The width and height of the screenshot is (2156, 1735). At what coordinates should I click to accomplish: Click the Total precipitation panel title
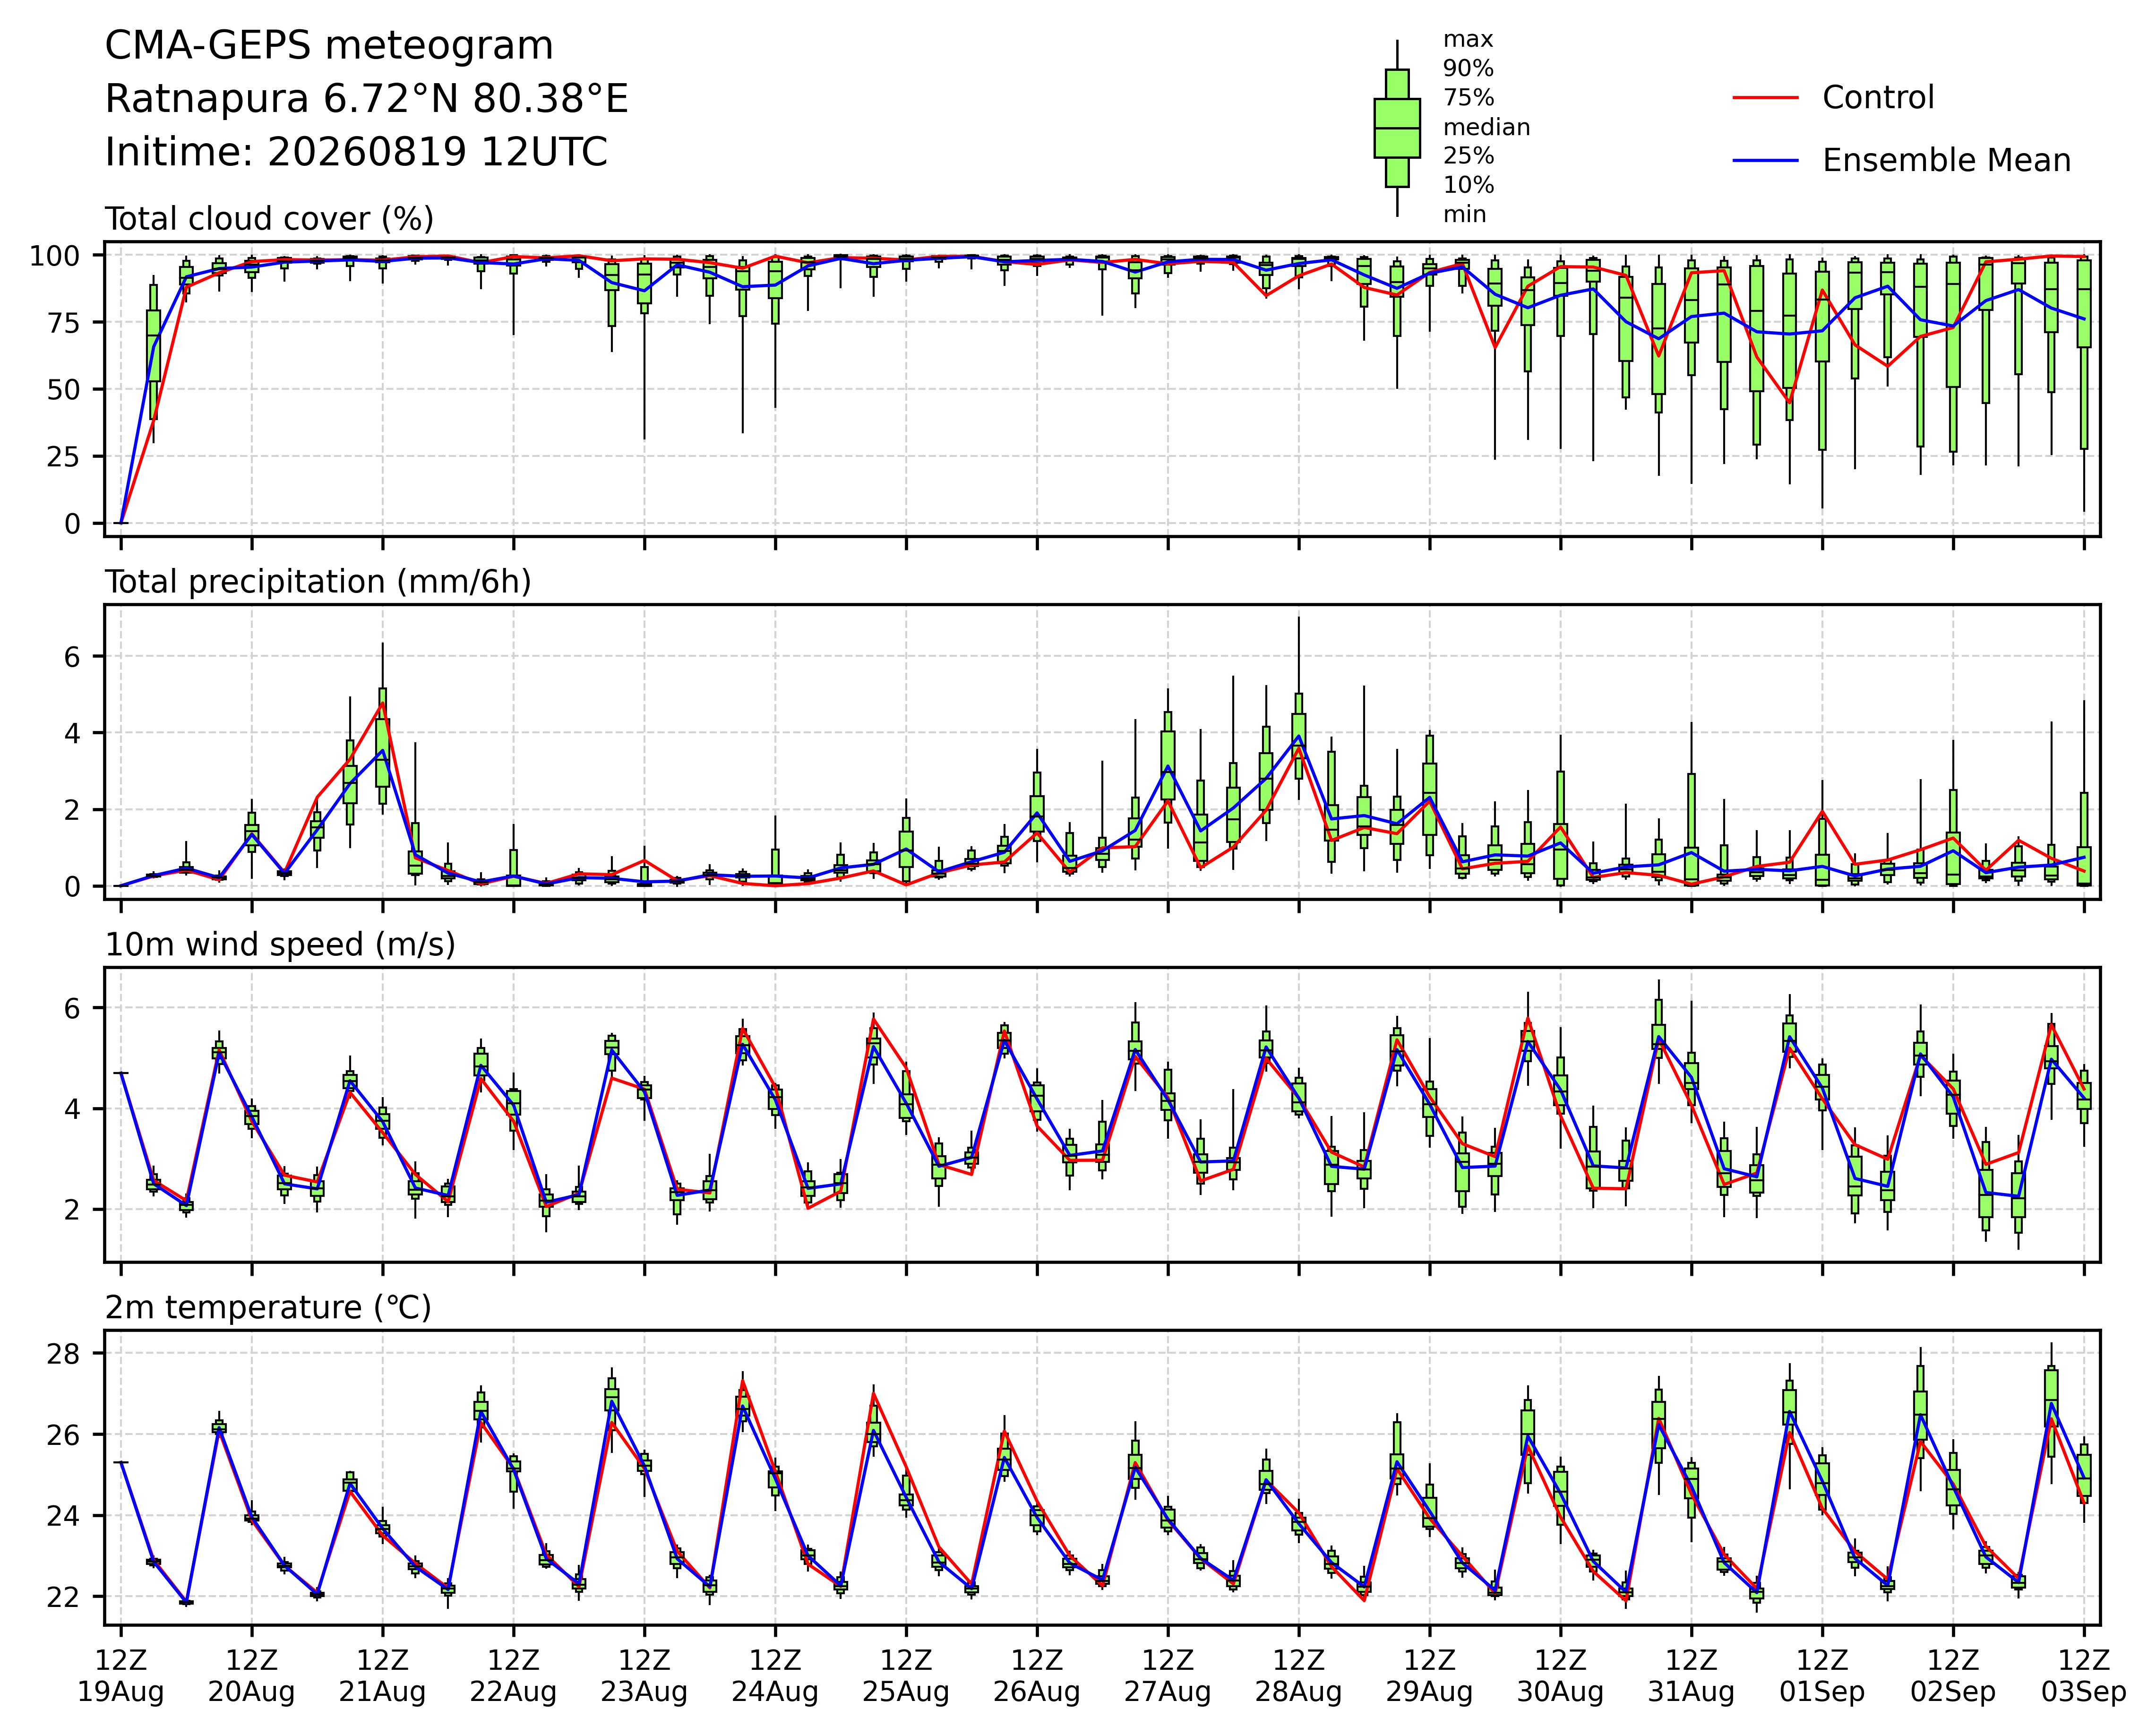[x=318, y=582]
